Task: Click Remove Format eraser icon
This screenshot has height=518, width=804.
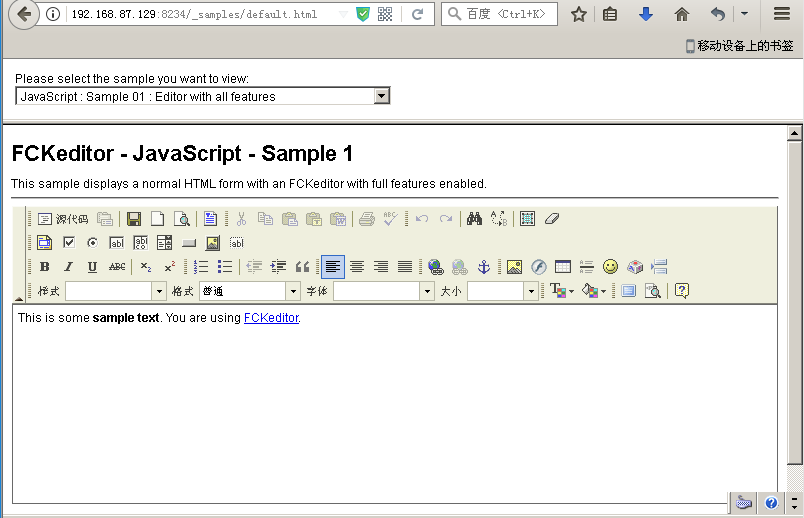Action: (551, 219)
